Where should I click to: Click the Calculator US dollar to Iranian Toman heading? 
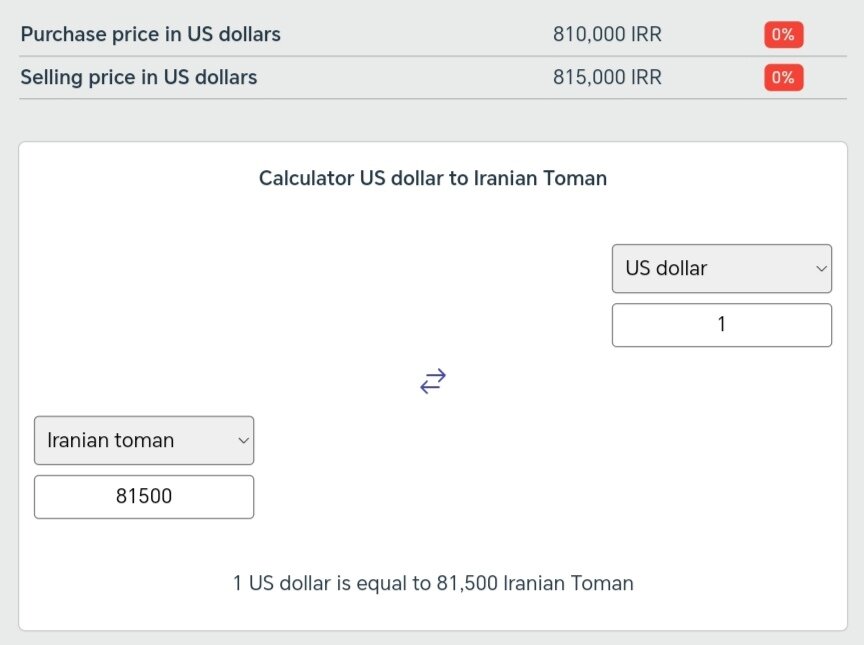[432, 178]
